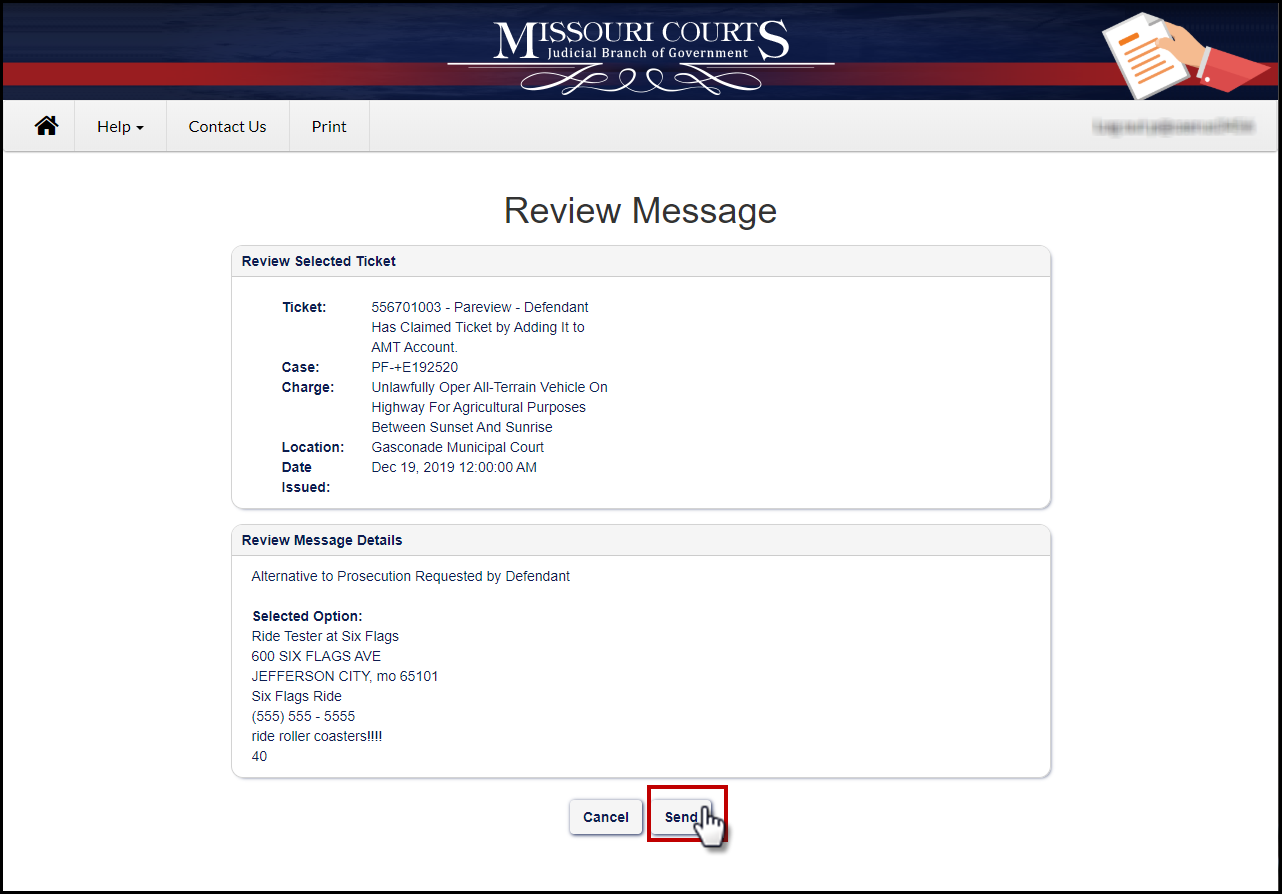This screenshot has width=1282, height=894.
Task: Click the 'Location:' field label
Action: pos(313,447)
